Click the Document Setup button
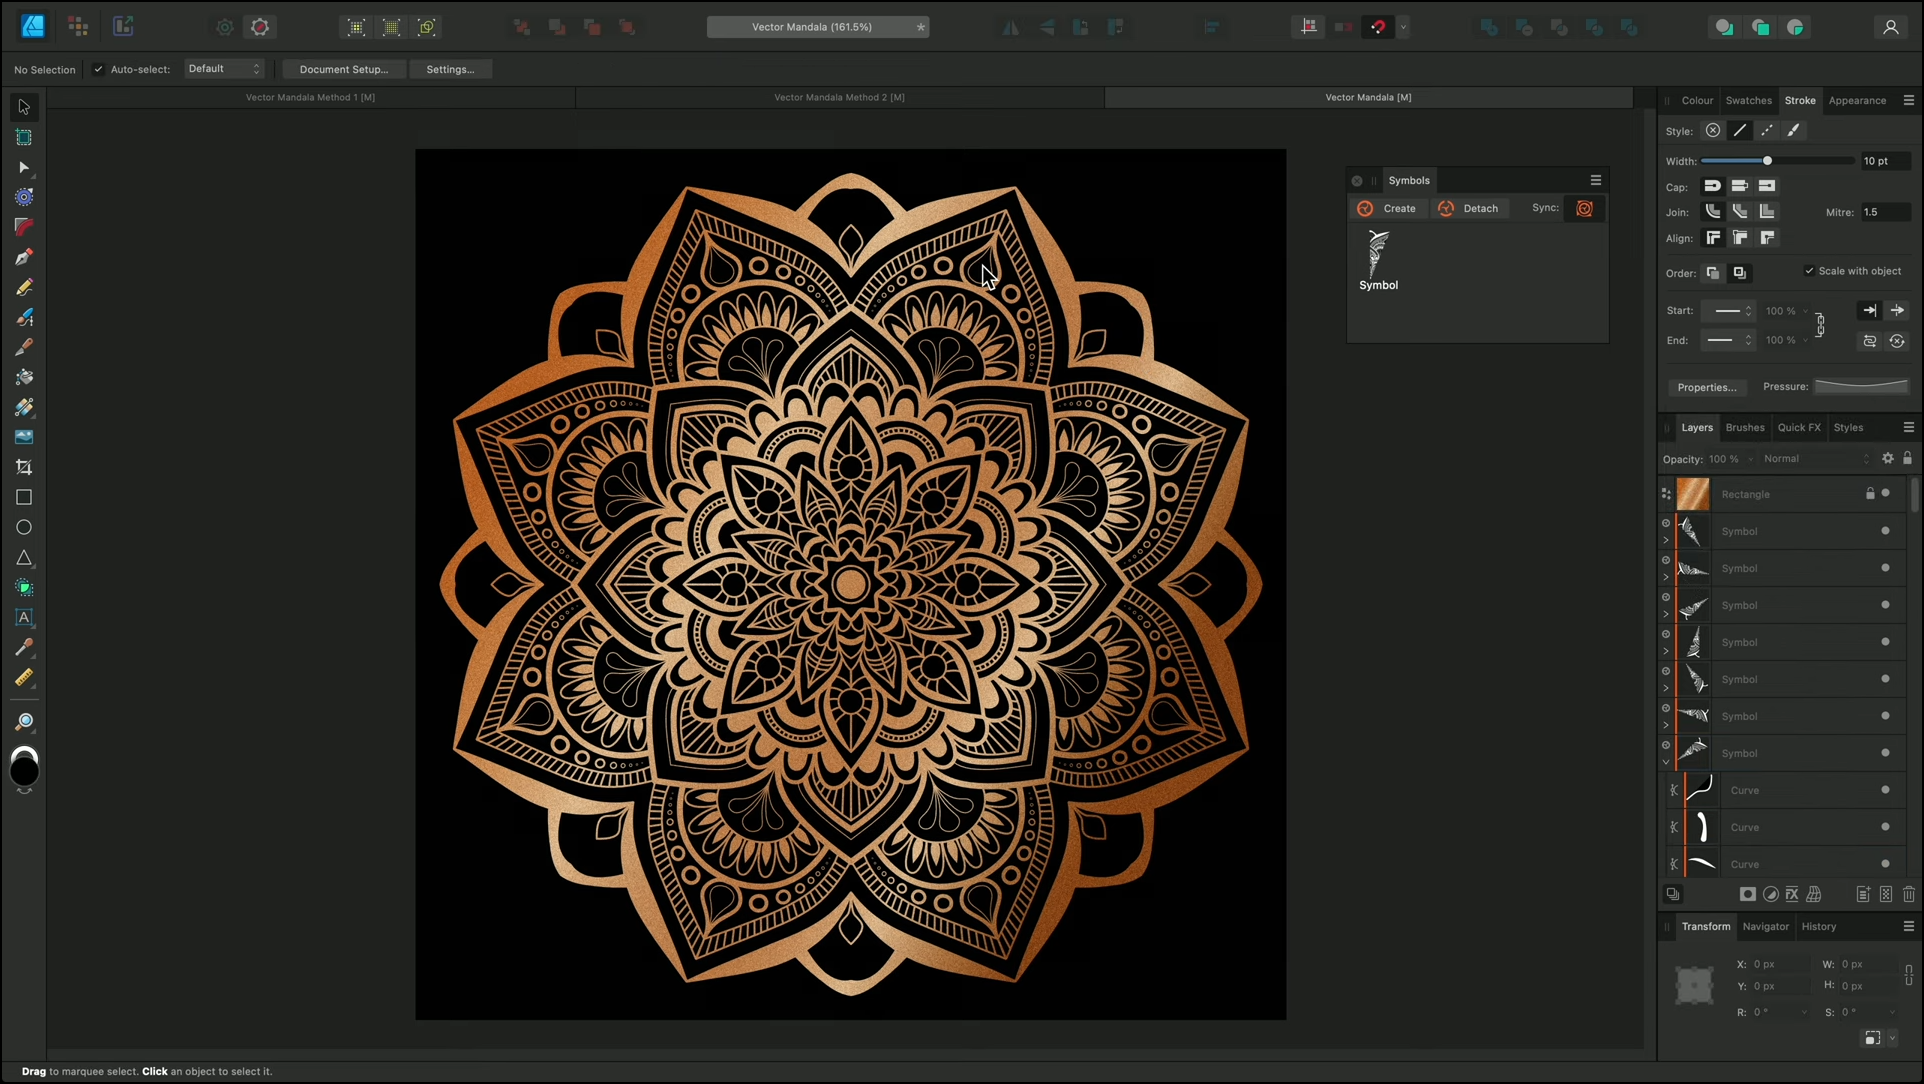Image resolution: width=1924 pixels, height=1084 pixels. coord(343,69)
